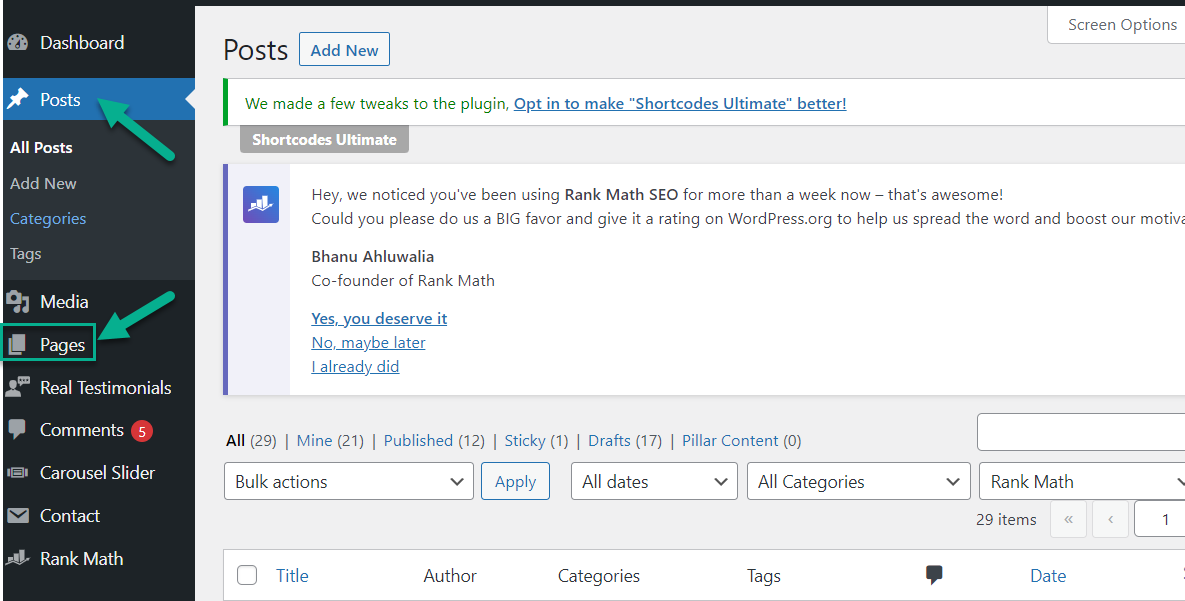Open Add New submenu under Posts
The image size is (1185, 601).
click(x=43, y=183)
